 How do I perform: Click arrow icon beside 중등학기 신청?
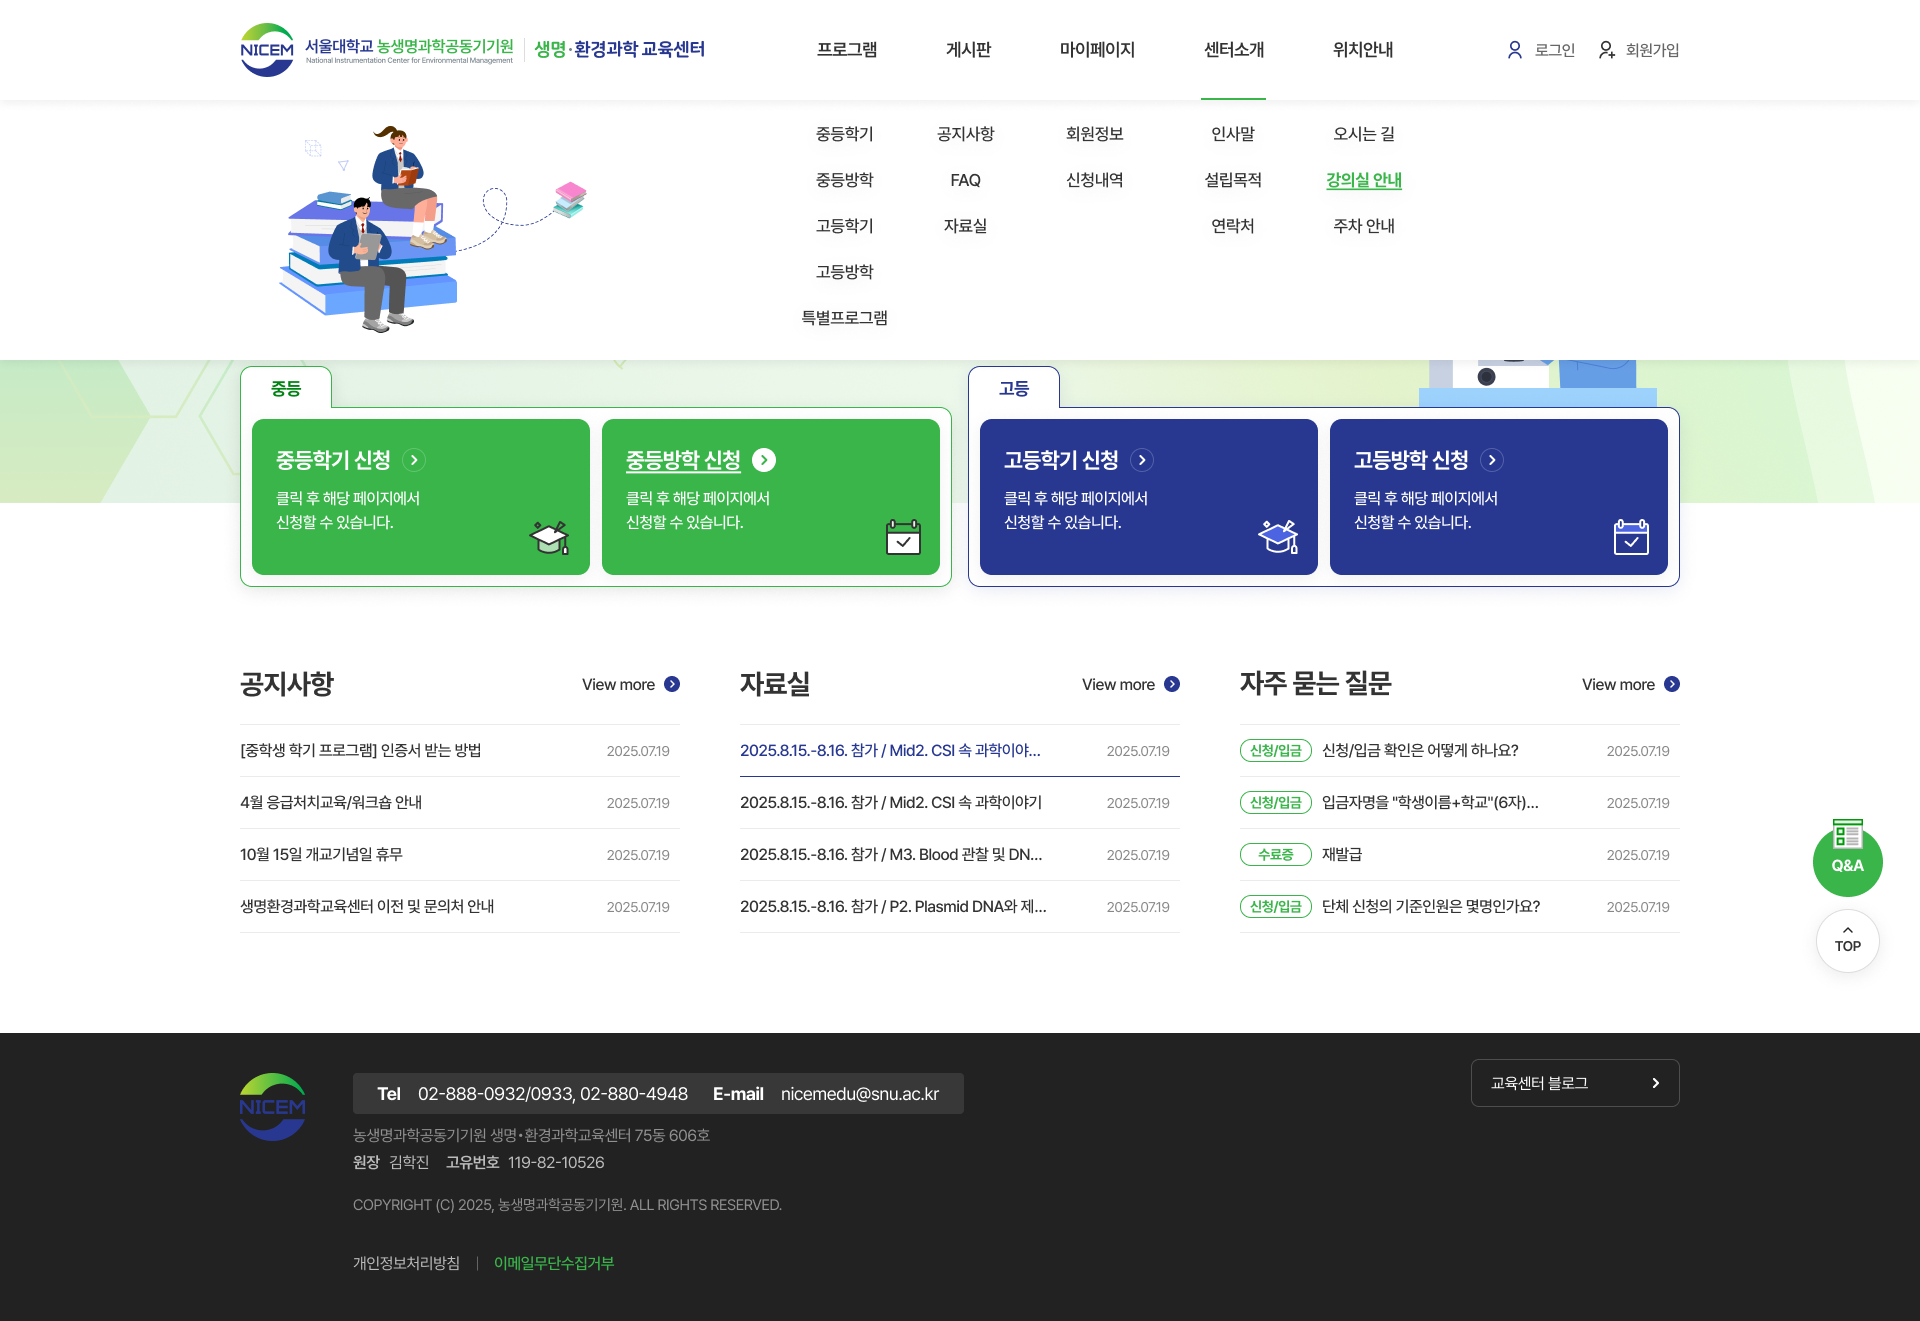(x=414, y=460)
